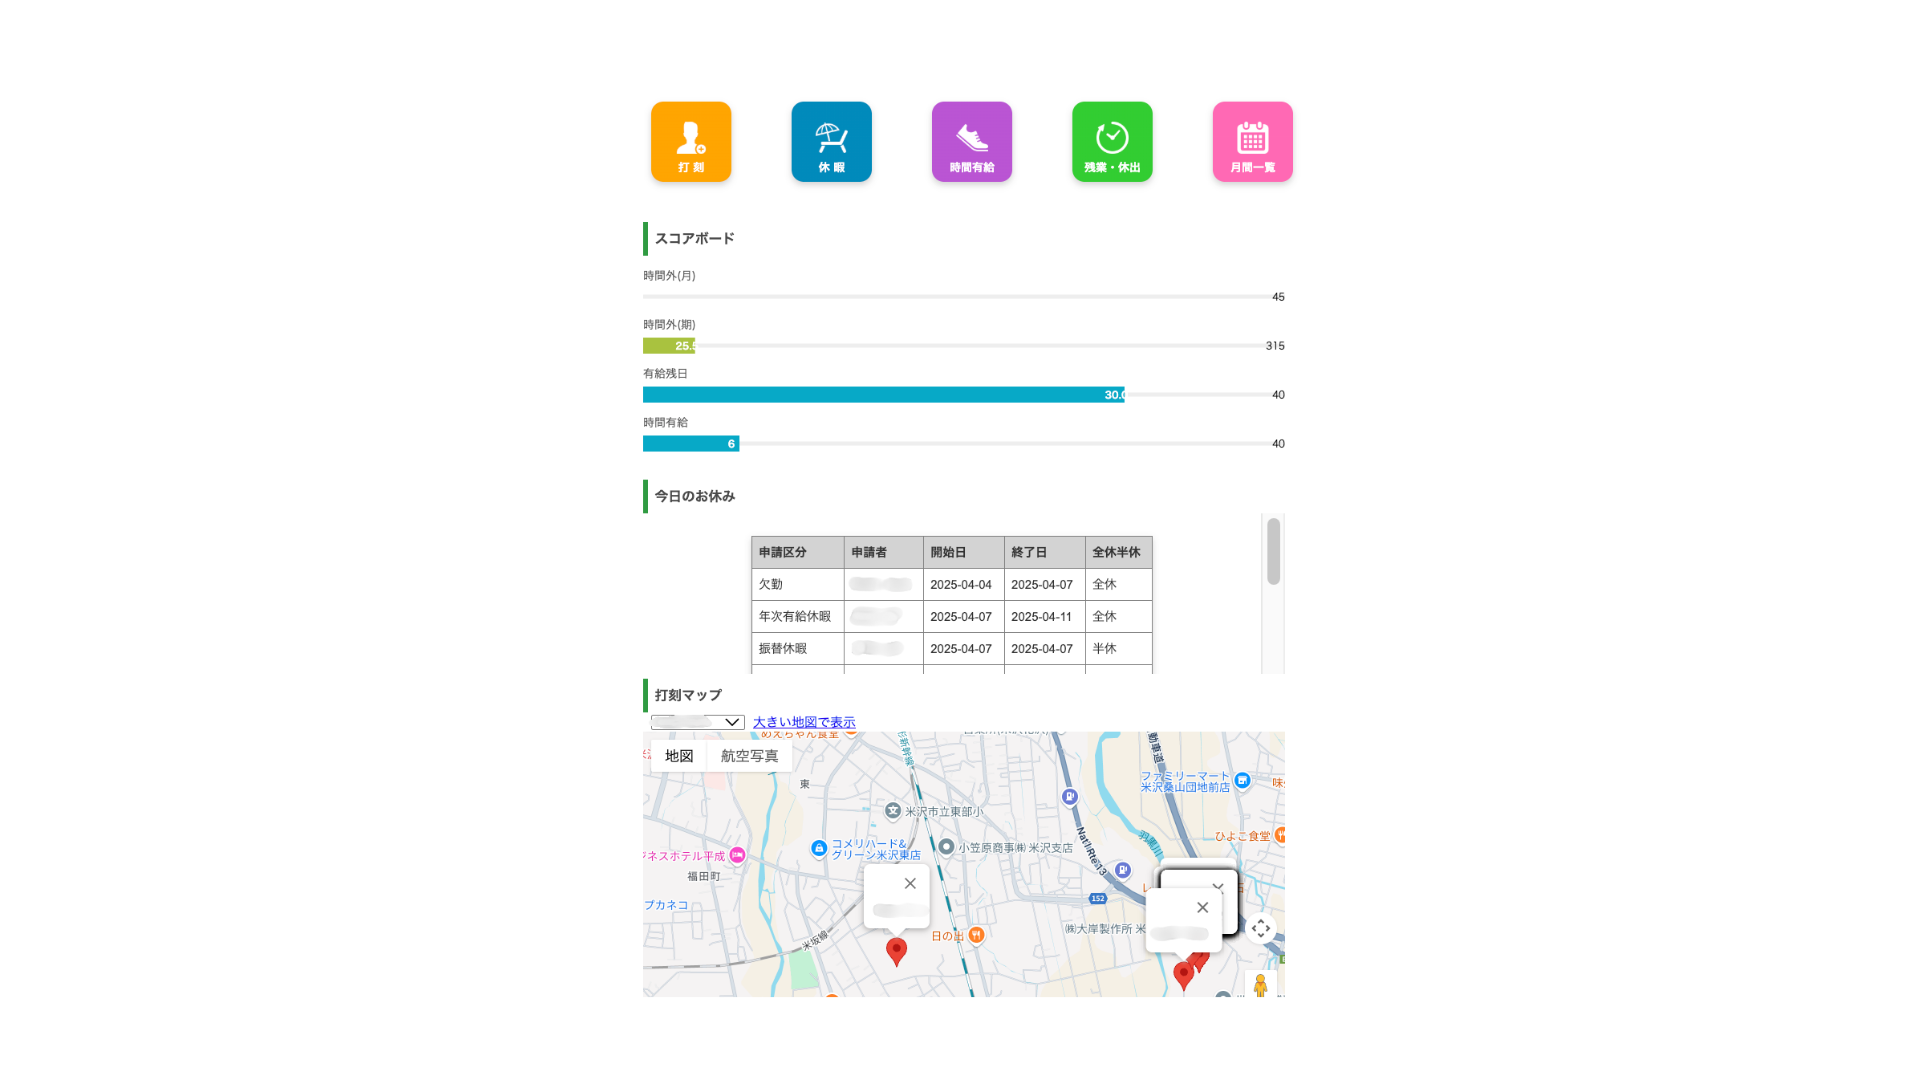Open the 休暇 leave request icon
Screen dimensions: 1920x1080
pos(831,141)
